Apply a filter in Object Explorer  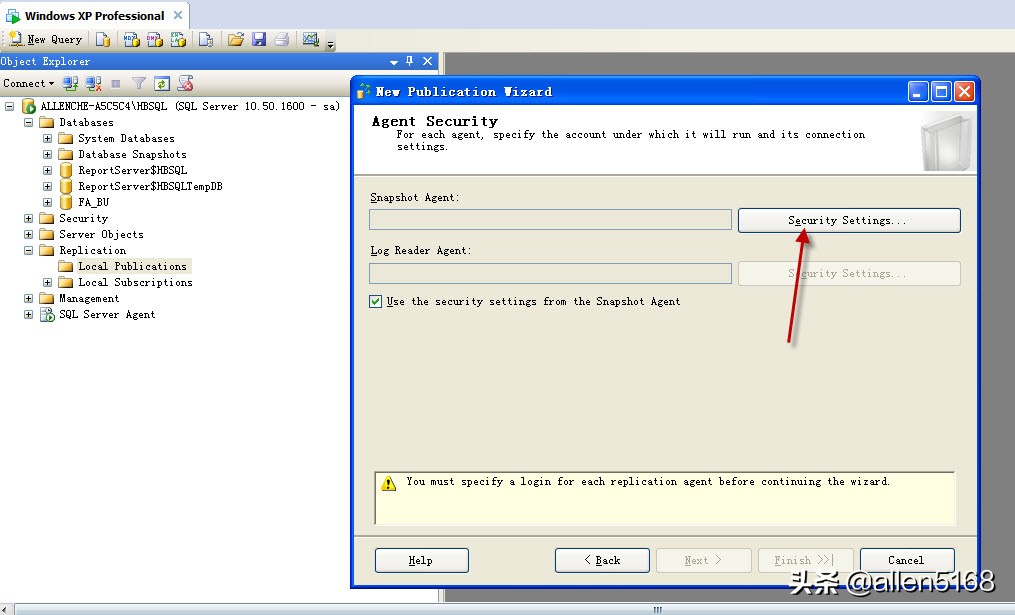point(140,84)
